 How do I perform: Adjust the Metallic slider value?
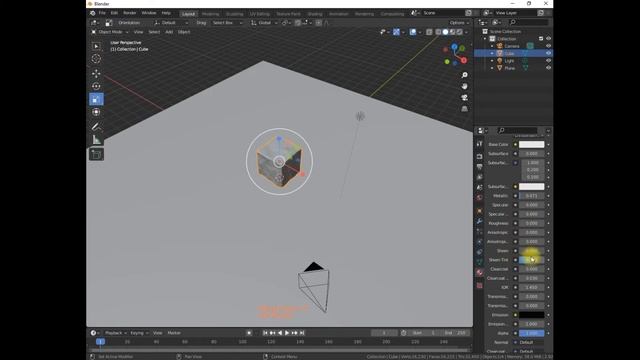[531, 196]
